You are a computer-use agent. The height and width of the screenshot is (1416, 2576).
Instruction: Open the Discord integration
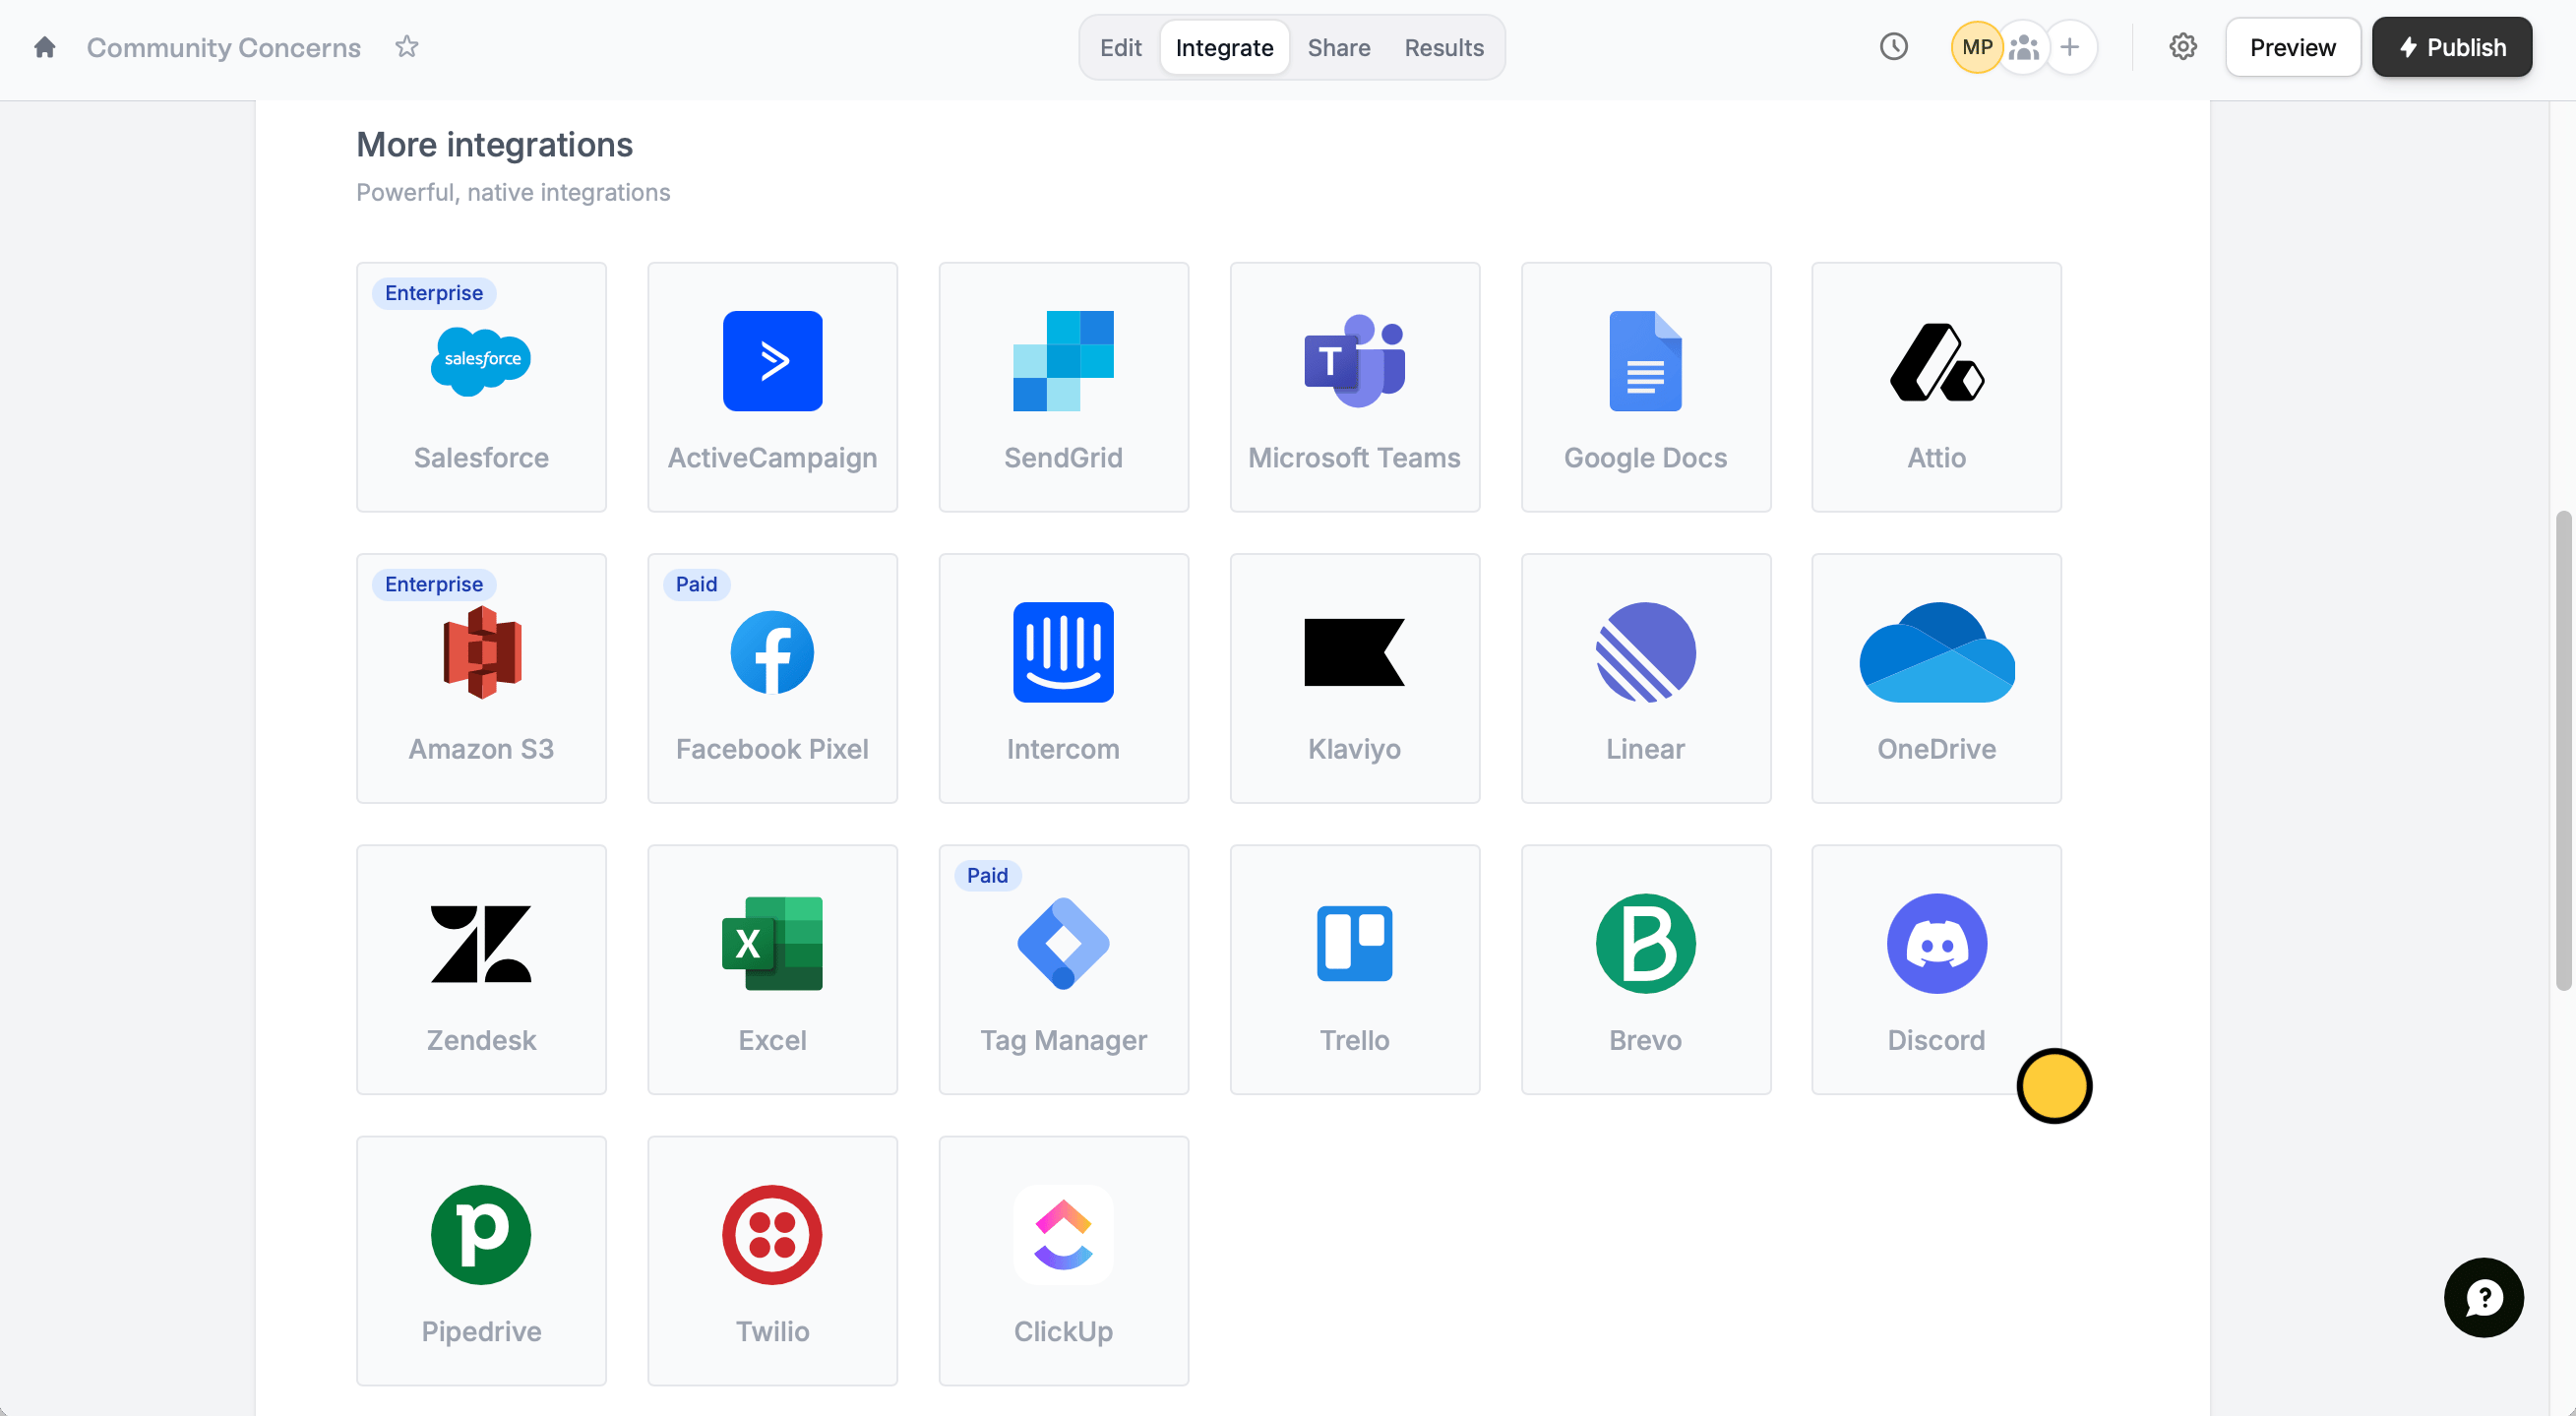[1936, 969]
